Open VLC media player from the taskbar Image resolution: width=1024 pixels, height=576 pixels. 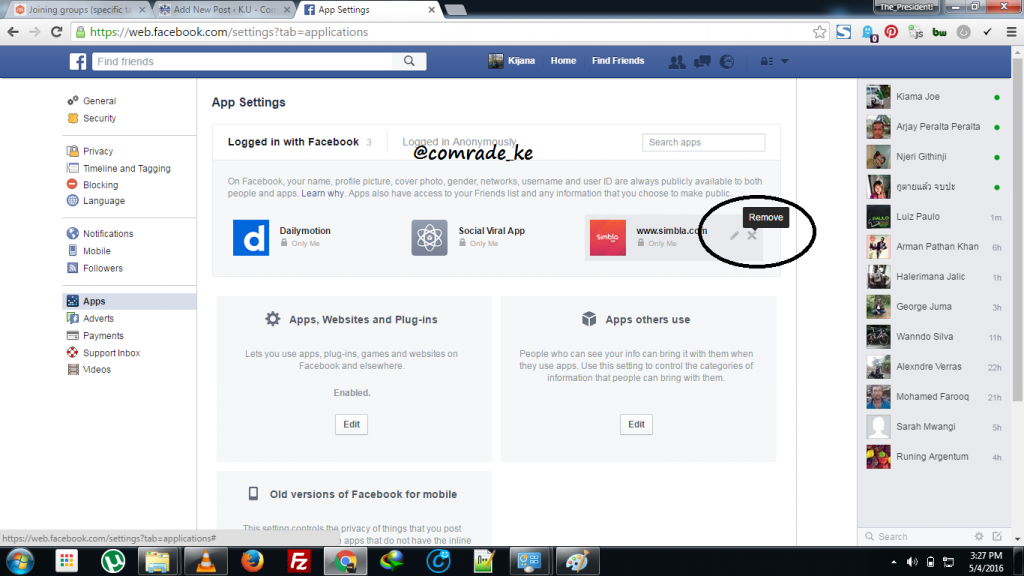click(206, 562)
